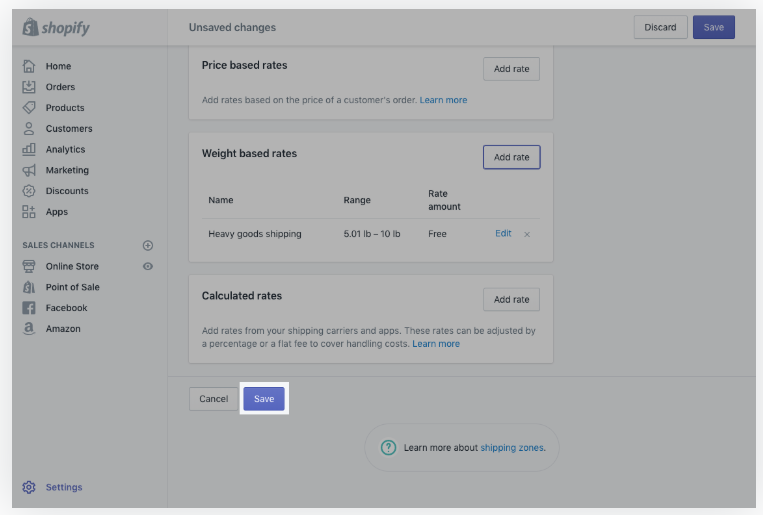Click the Free rate amount cell
Image resolution: width=763 pixels, height=515 pixels.
[x=437, y=234]
